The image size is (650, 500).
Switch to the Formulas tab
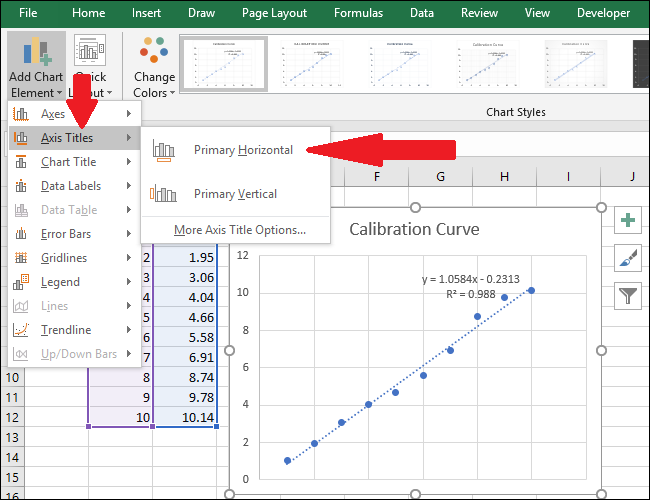click(359, 13)
